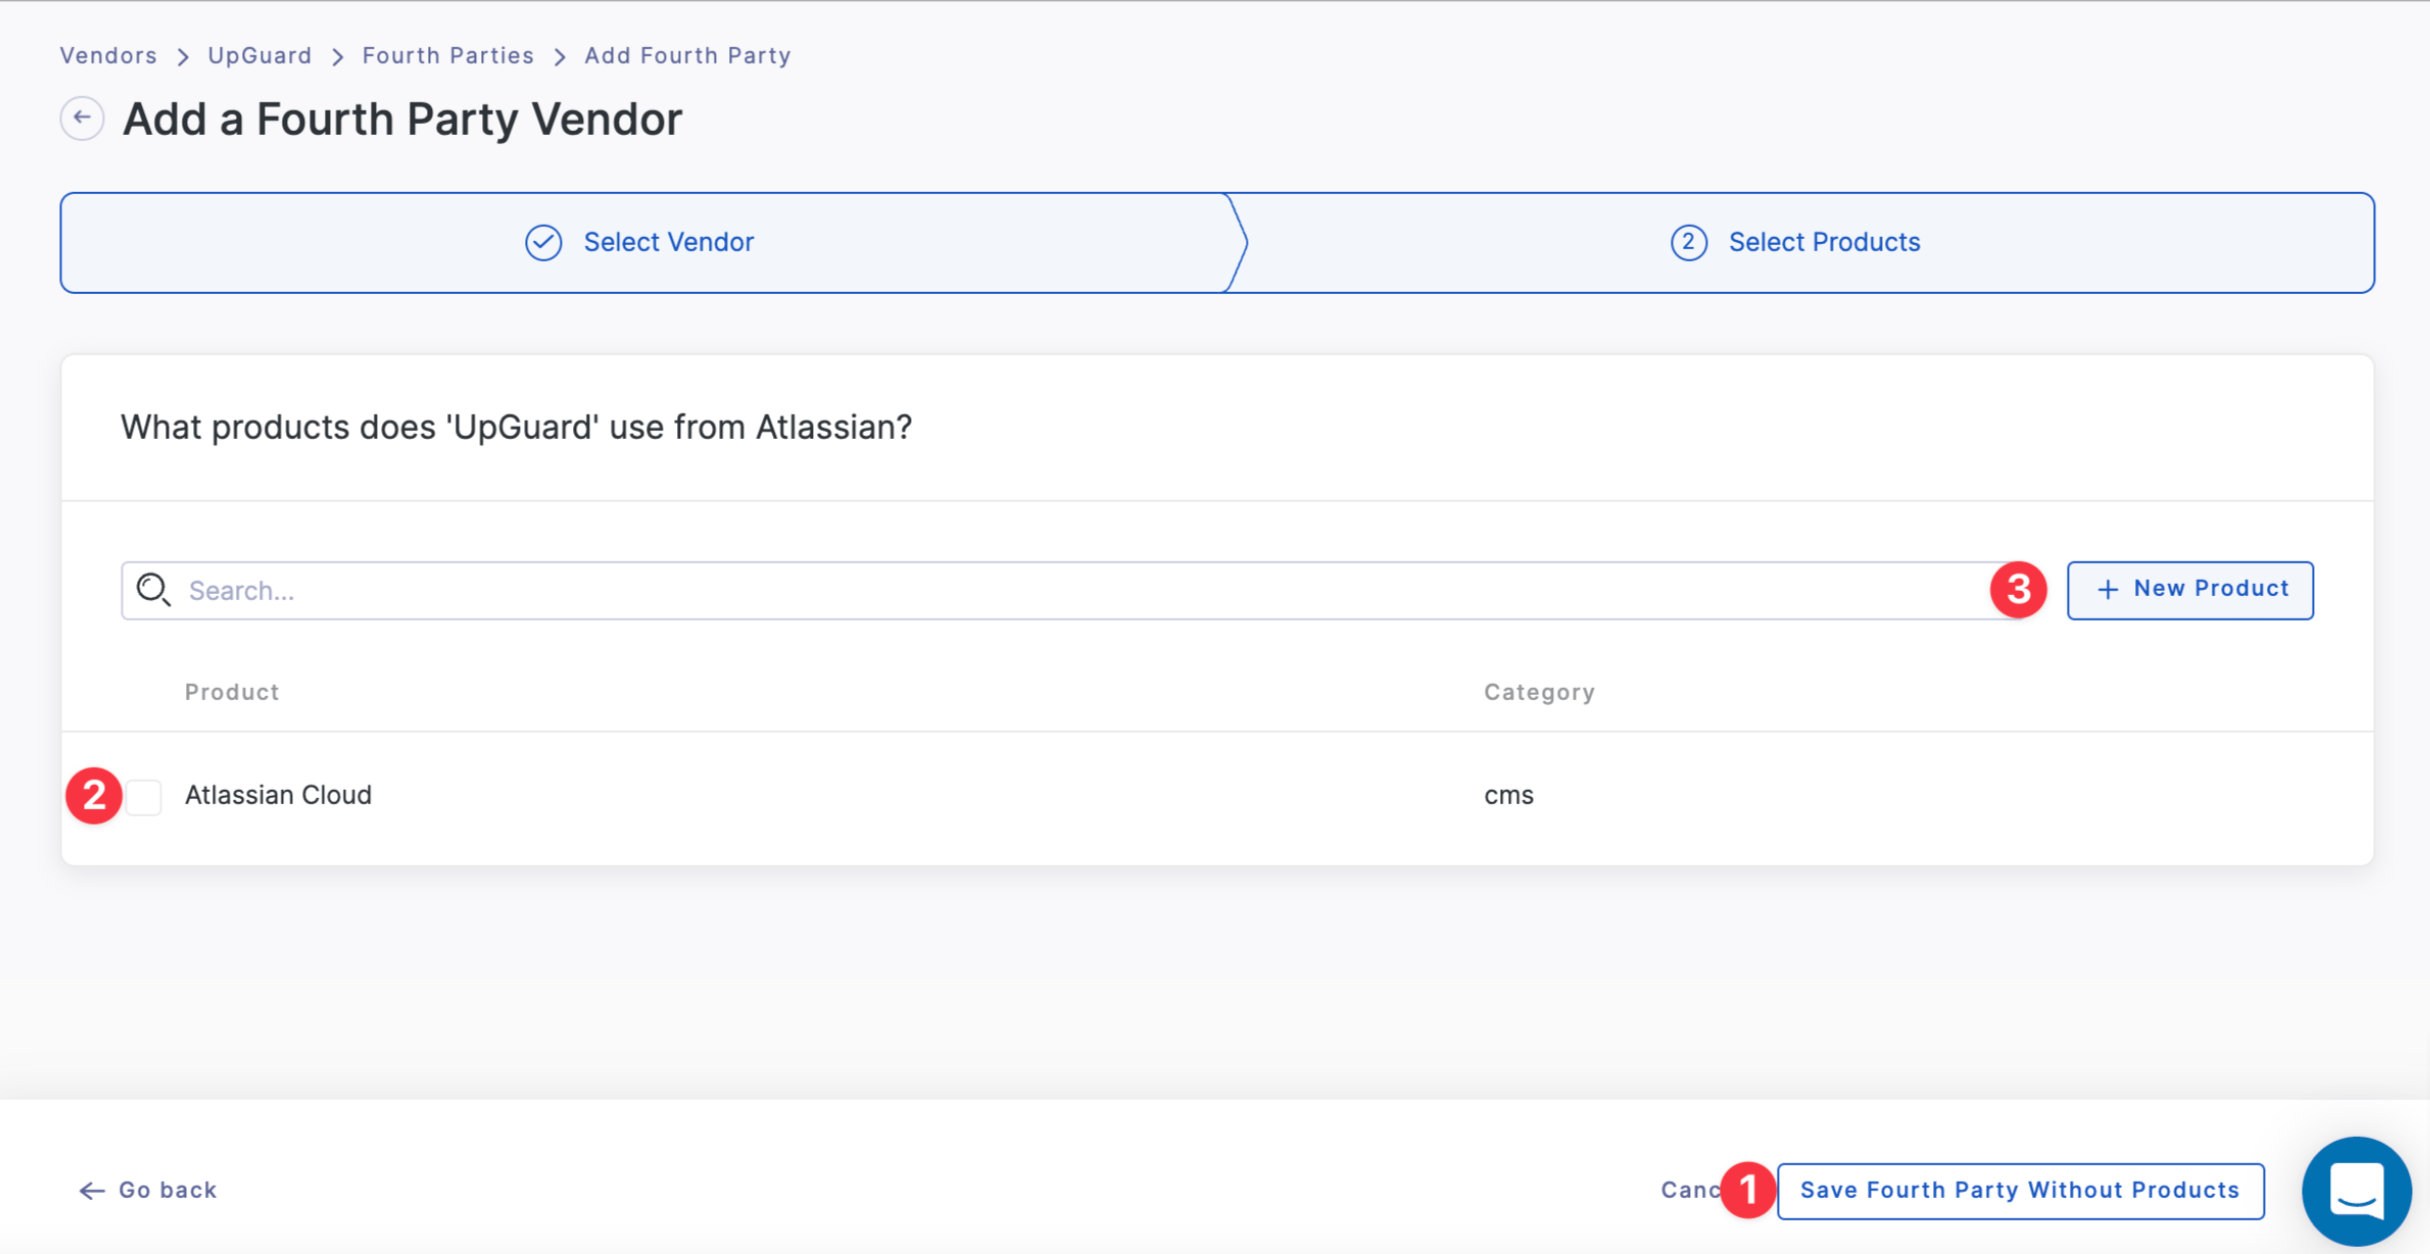The image size is (2430, 1254).
Task: Click the plus icon on New Product button
Action: click(2108, 589)
